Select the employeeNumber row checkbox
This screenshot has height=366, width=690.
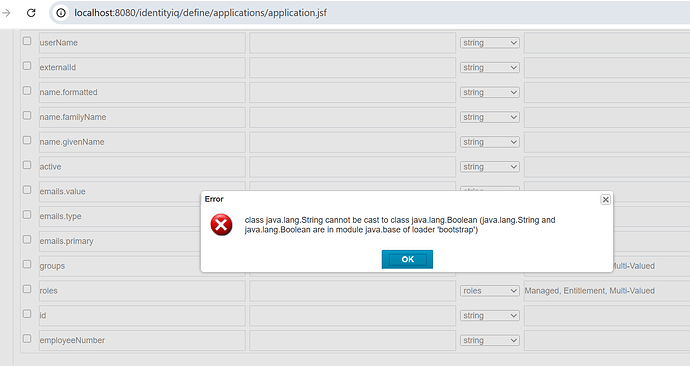click(27, 338)
